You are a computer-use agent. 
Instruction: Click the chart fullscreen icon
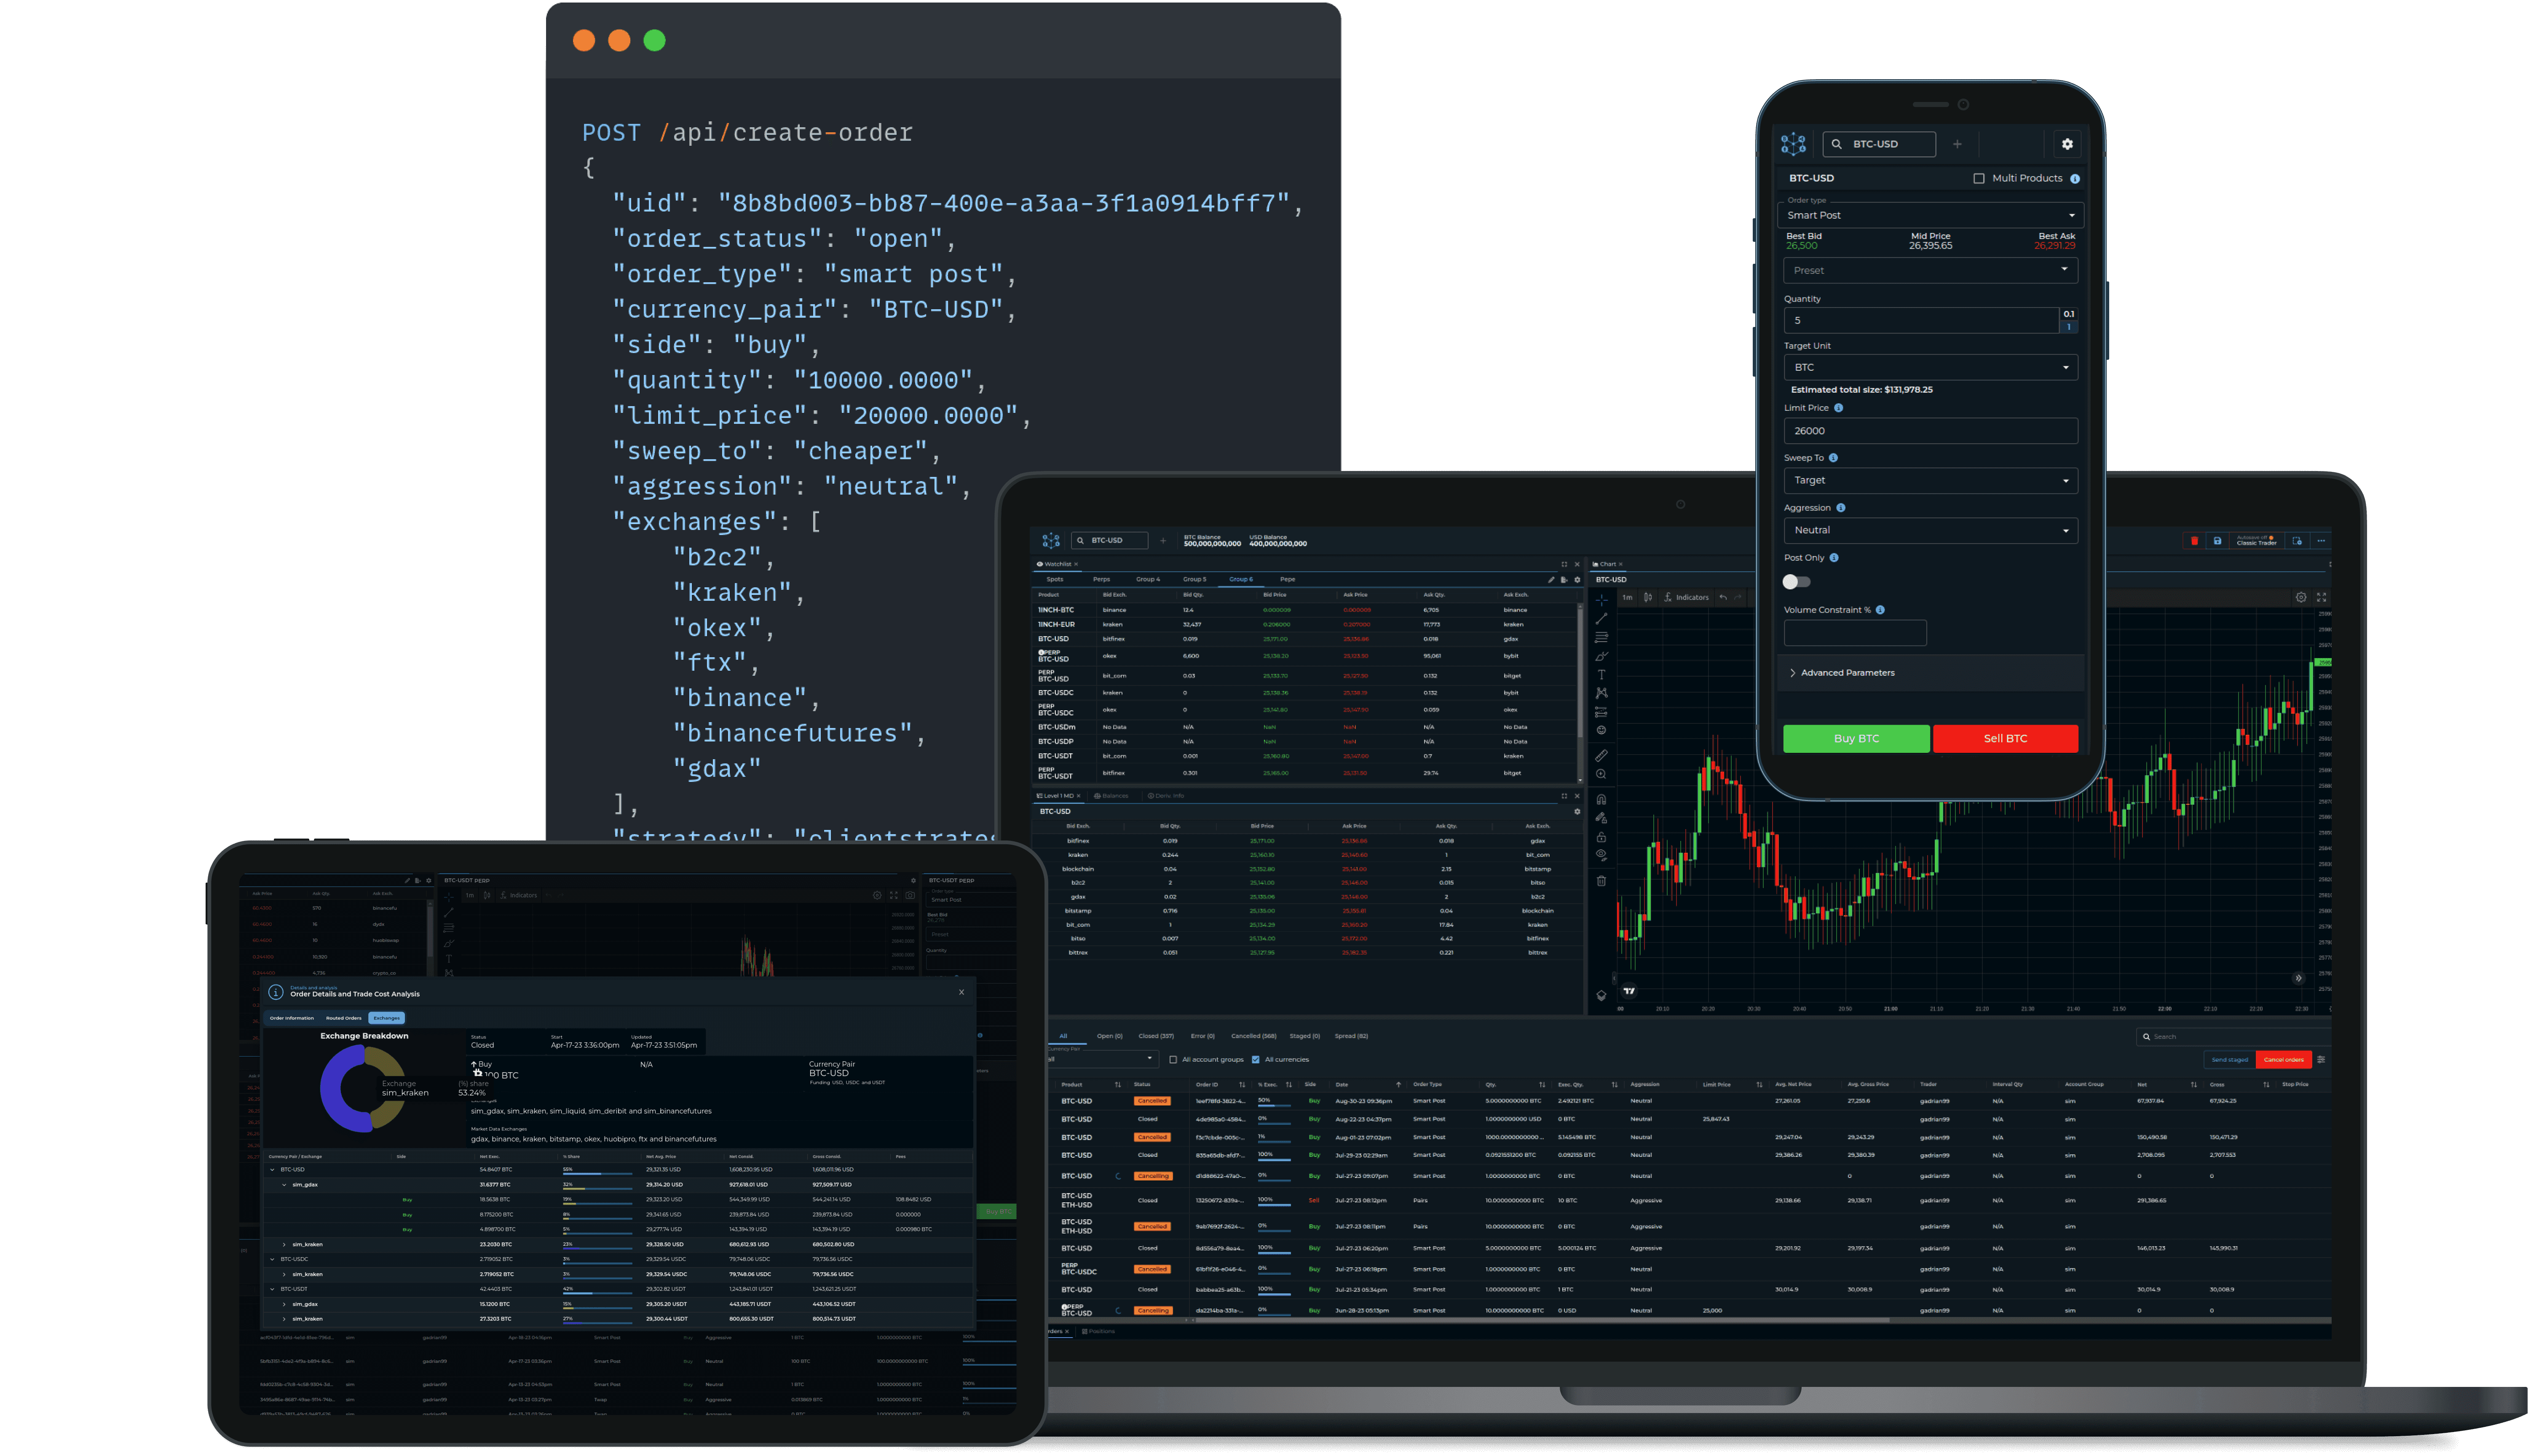[2322, 597]
